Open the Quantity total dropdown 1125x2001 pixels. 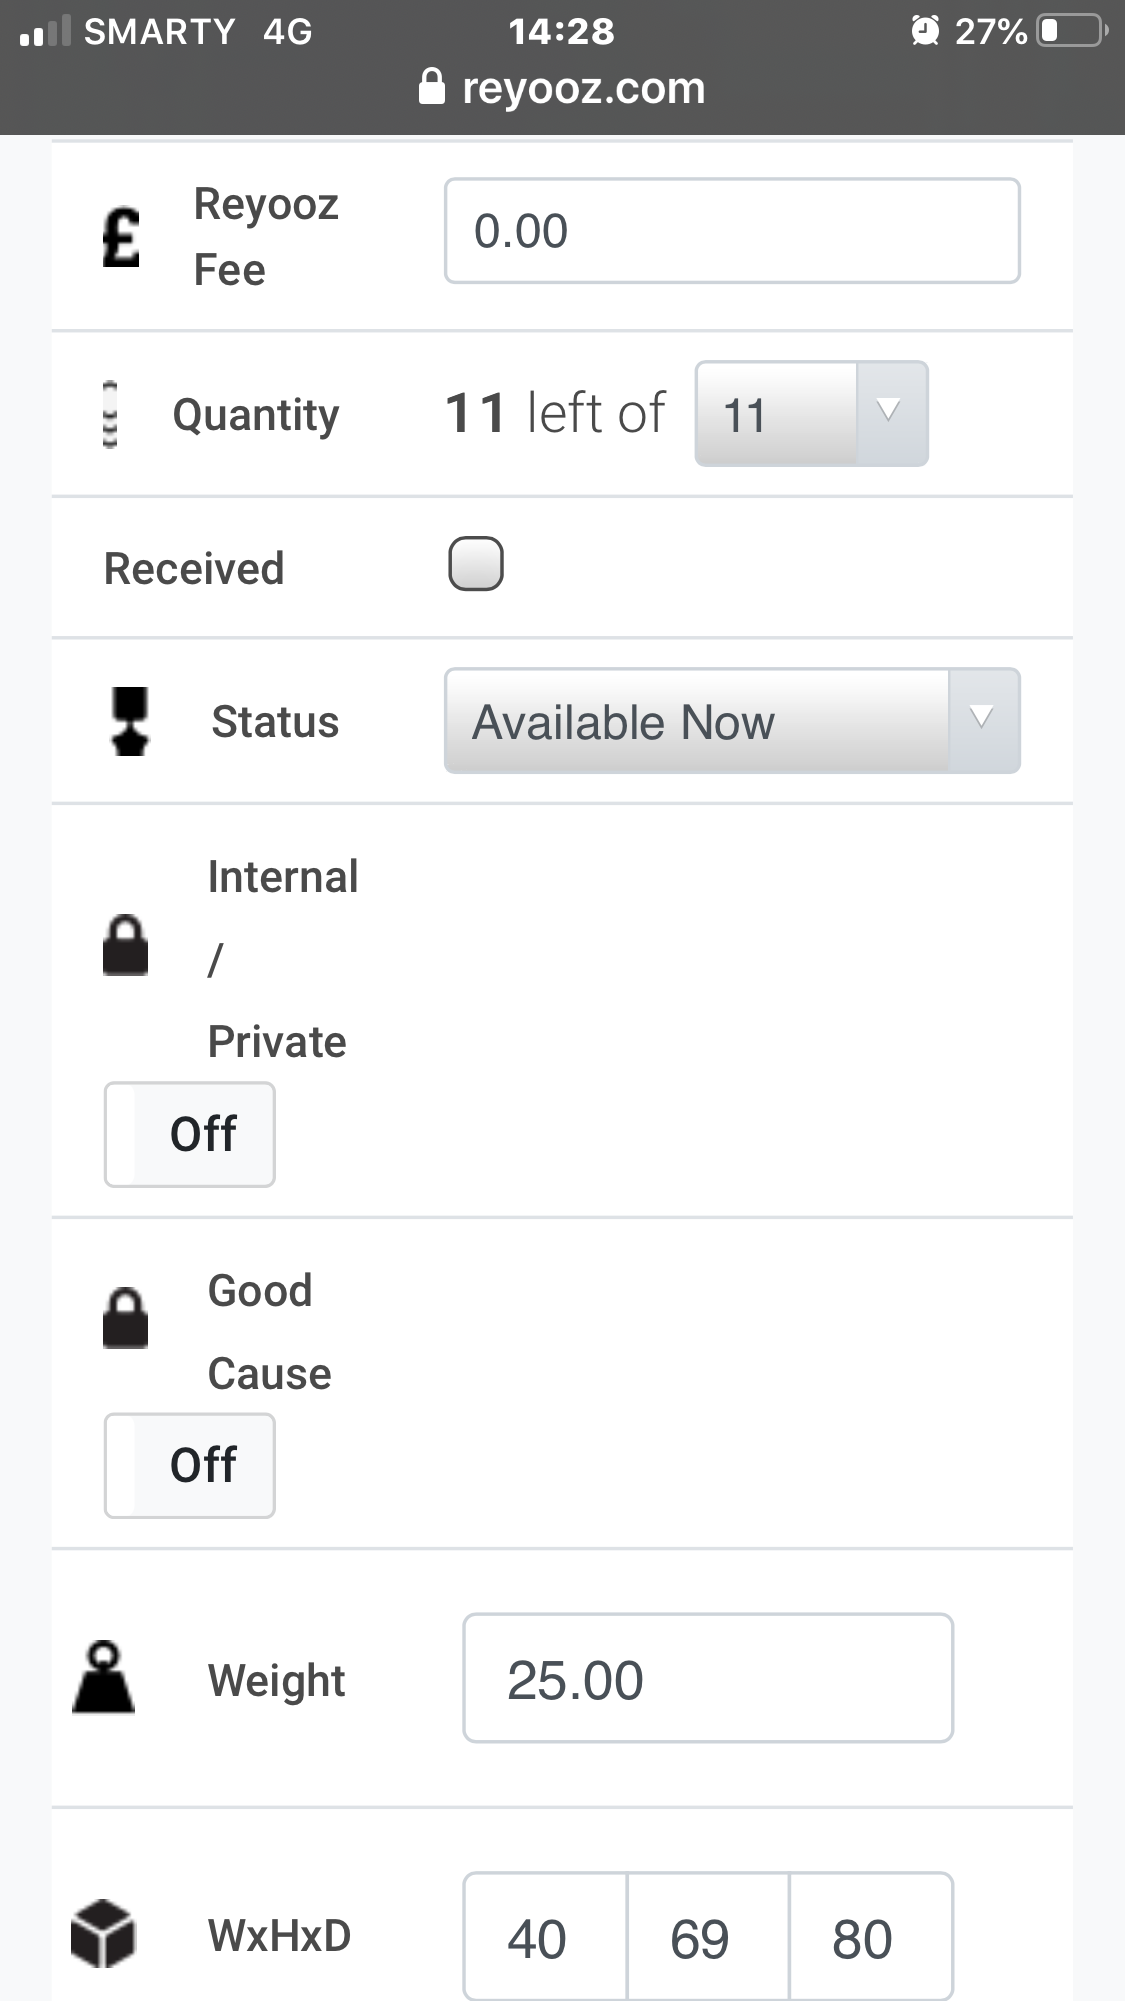(811, 414)
